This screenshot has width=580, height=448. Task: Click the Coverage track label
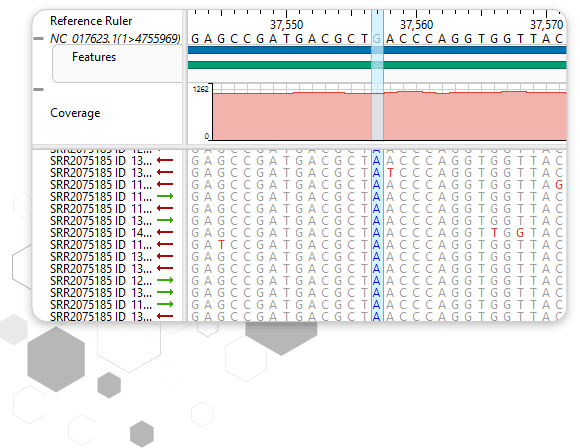pyautogui.click(x=75, y=113)
